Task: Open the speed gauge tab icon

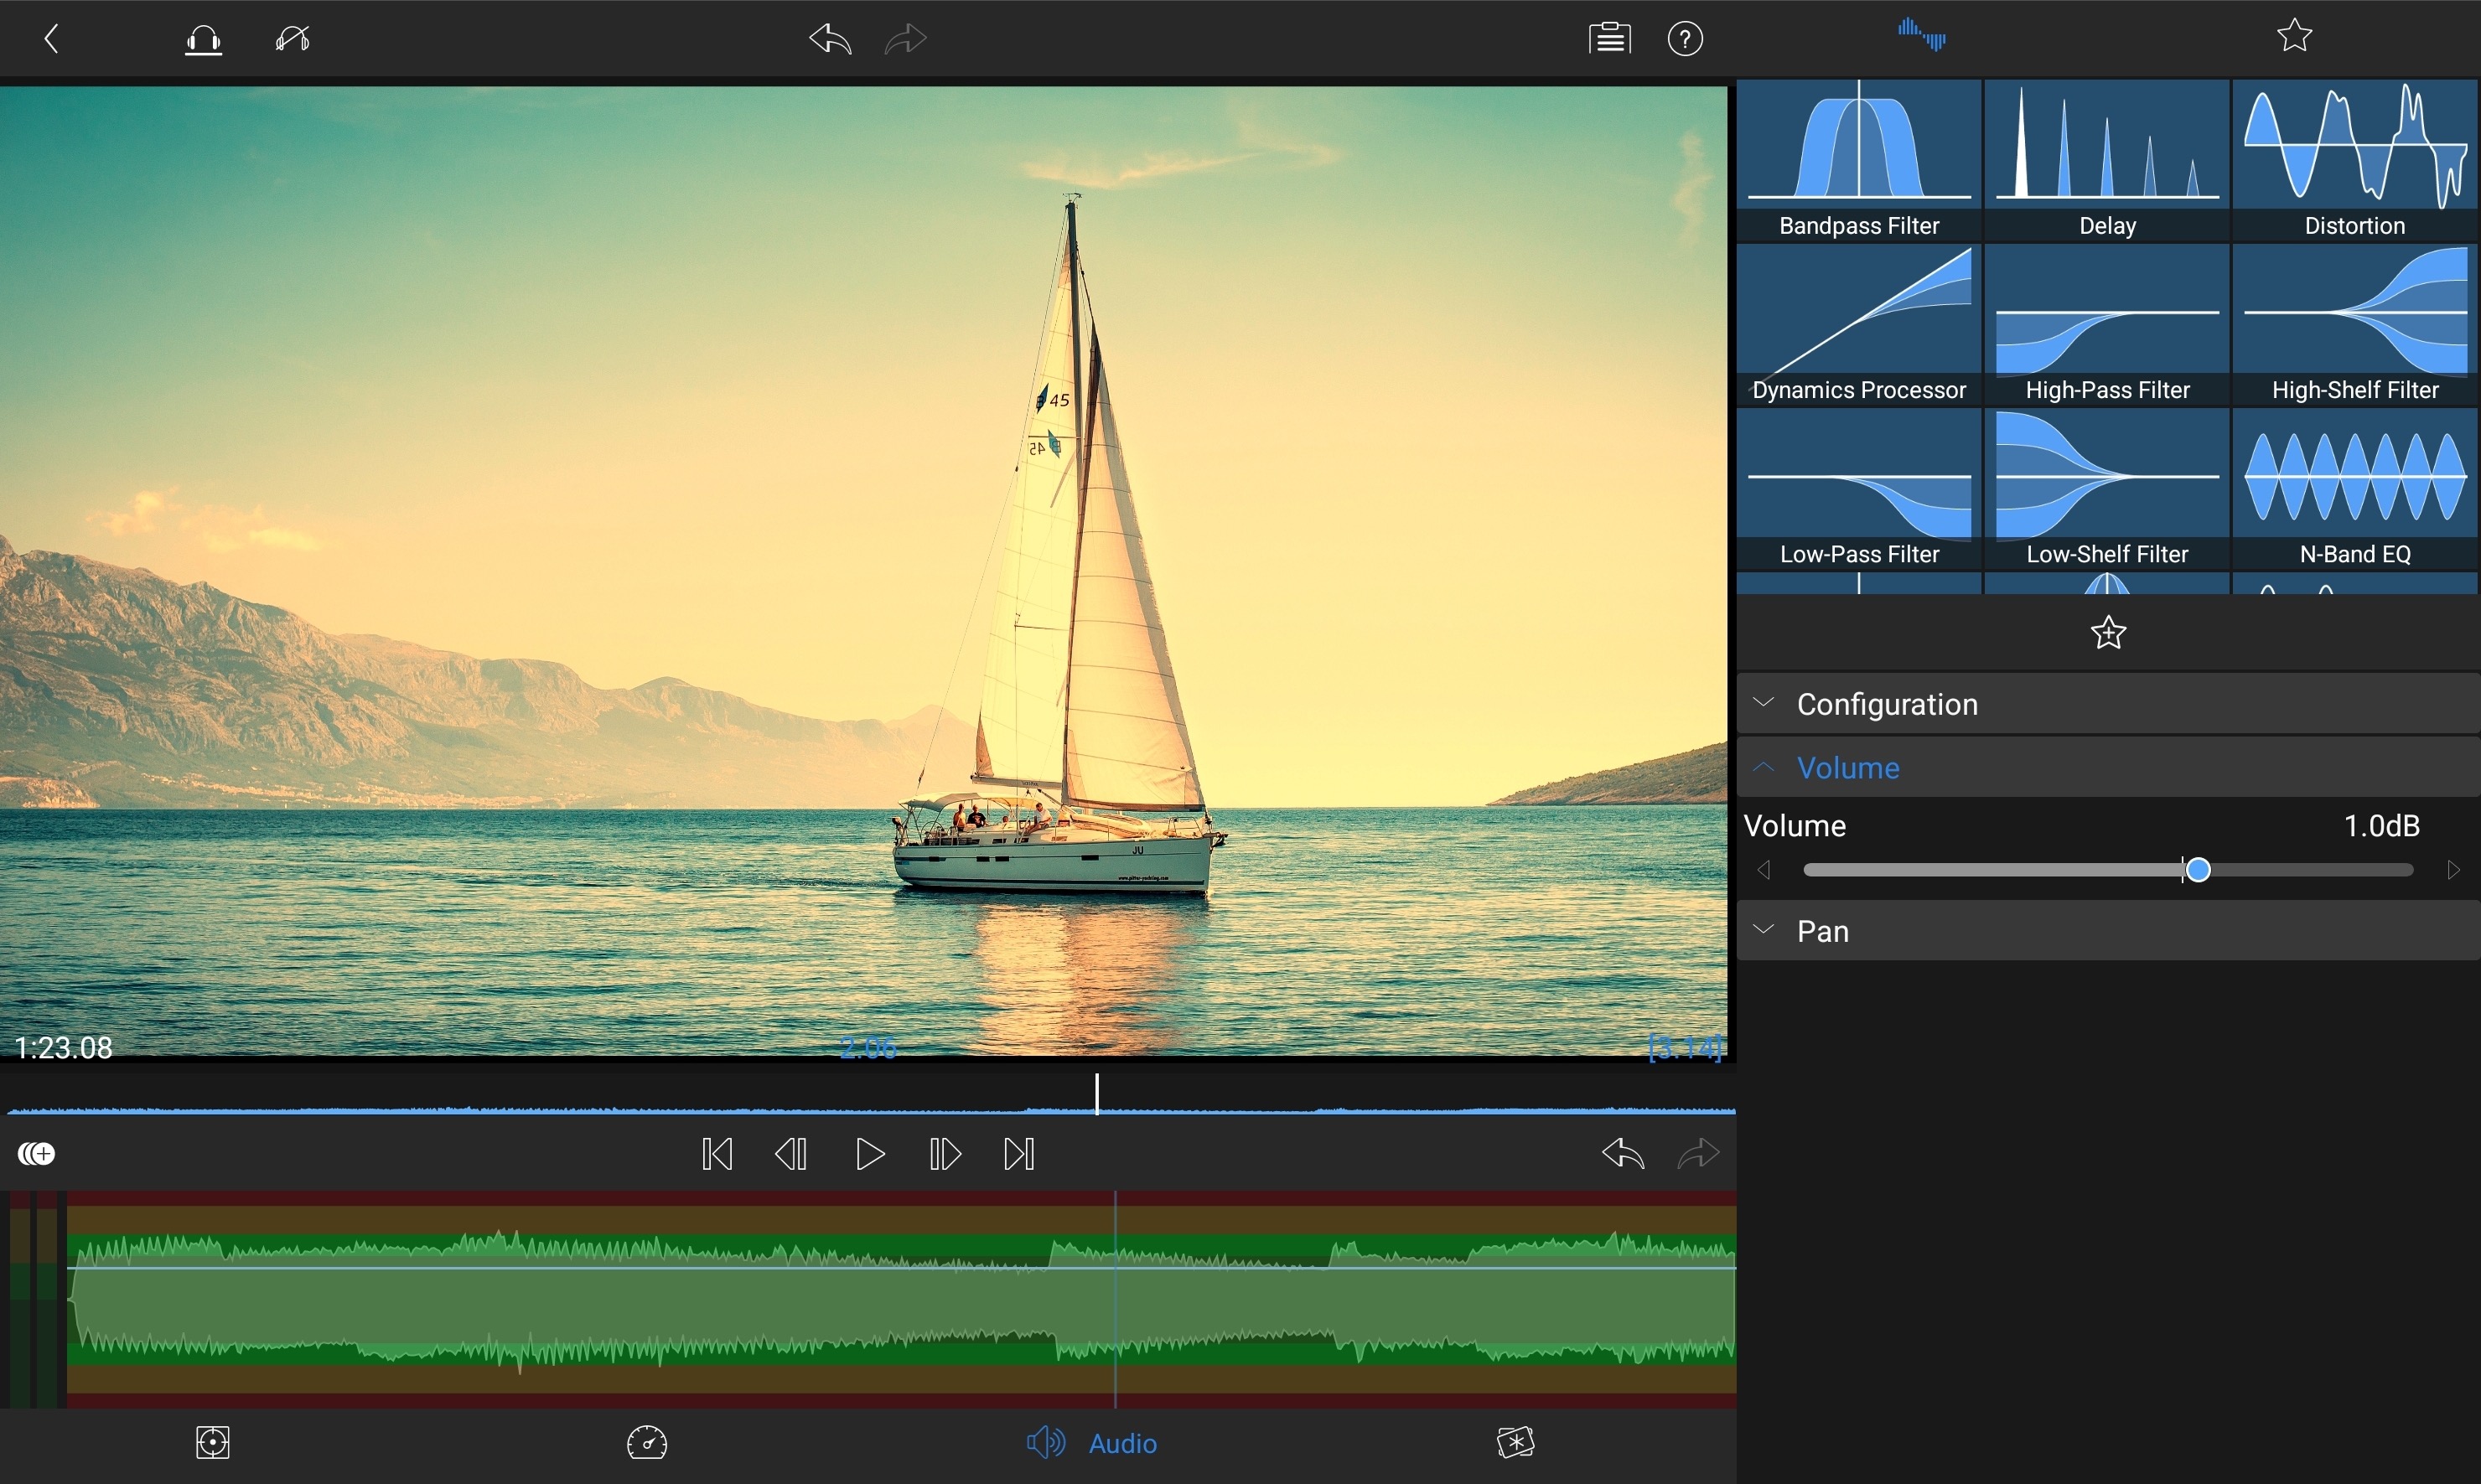Action: [647, 1443]
